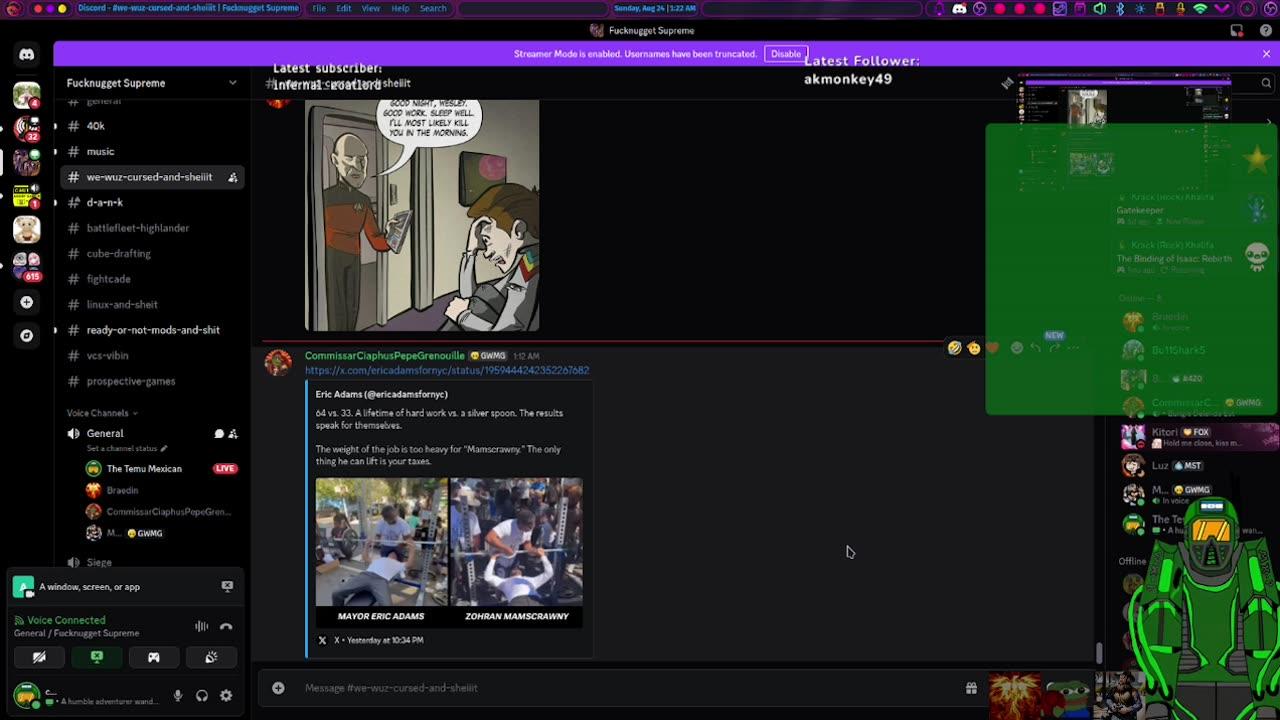1280x720 pixels.
Task: Open the d-a-n-k channel
Action: click(x=151, y=203)
